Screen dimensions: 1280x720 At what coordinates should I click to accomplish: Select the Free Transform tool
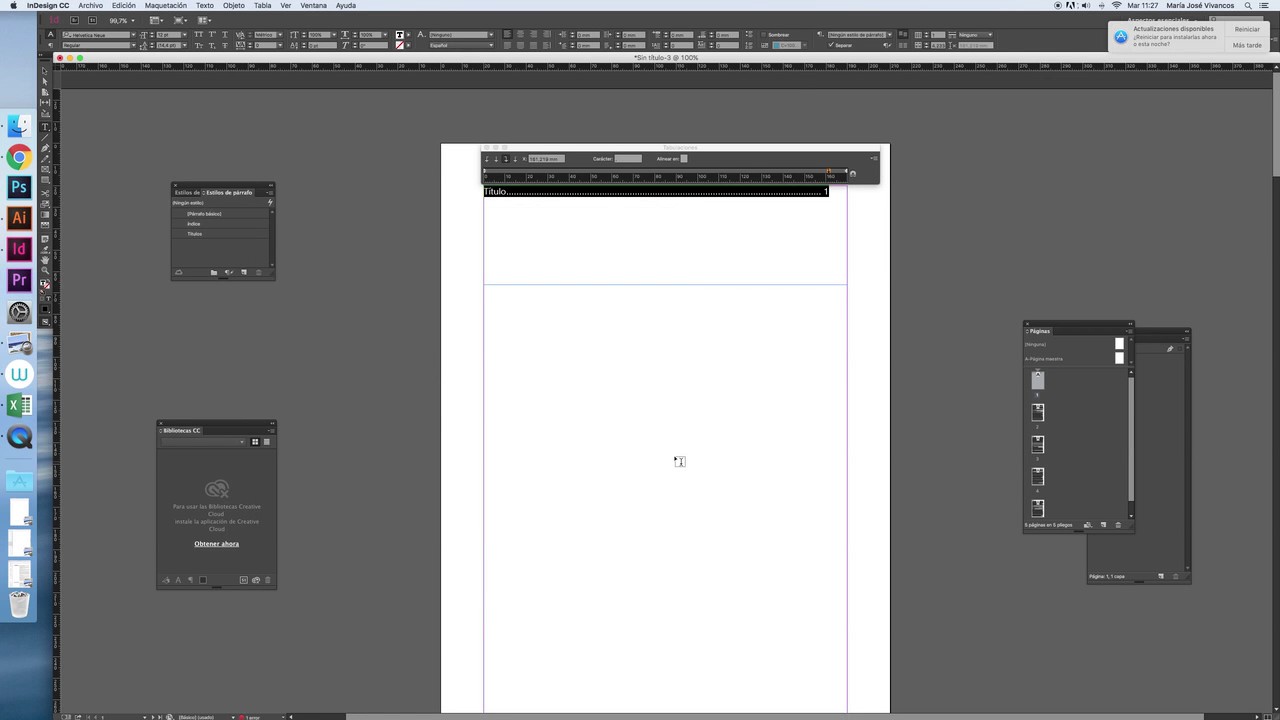pyautogui.click(x=45, y=204)
